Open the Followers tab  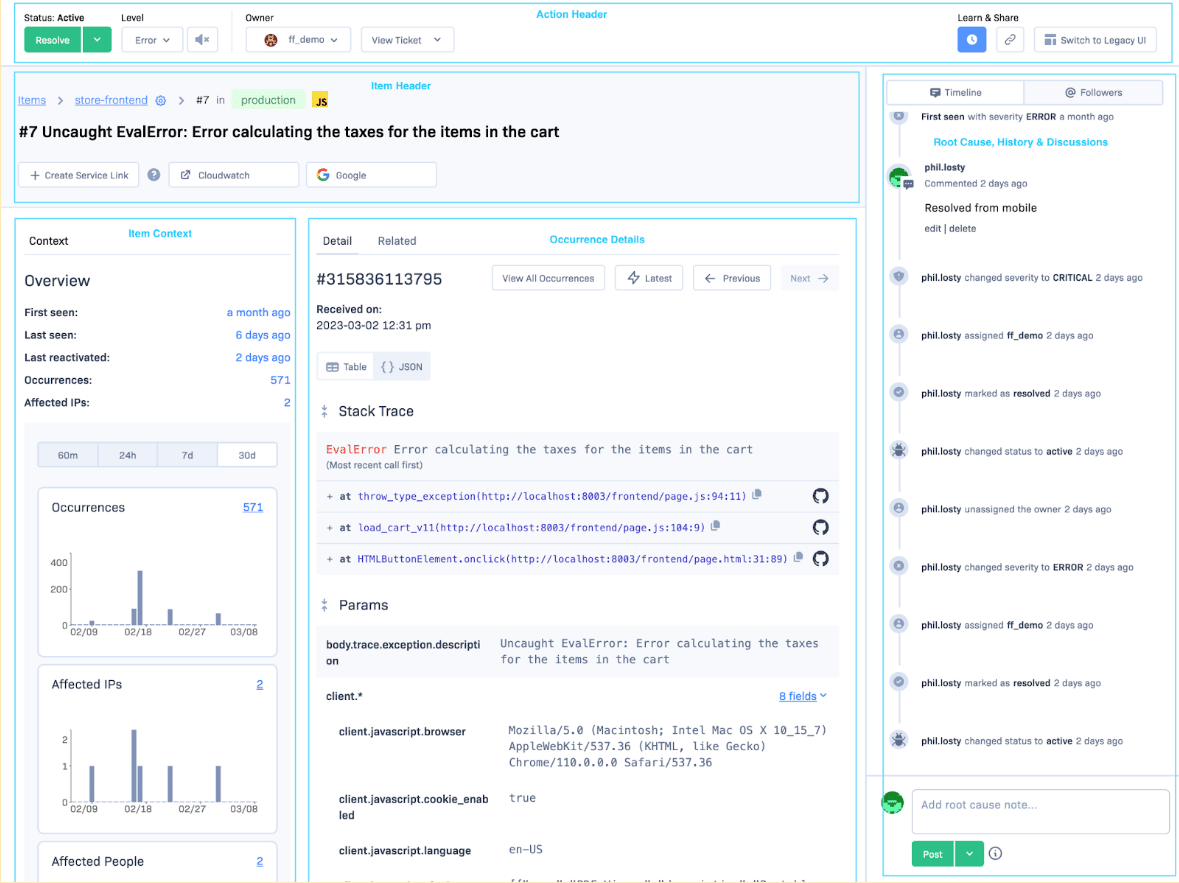click(1093, 92)
